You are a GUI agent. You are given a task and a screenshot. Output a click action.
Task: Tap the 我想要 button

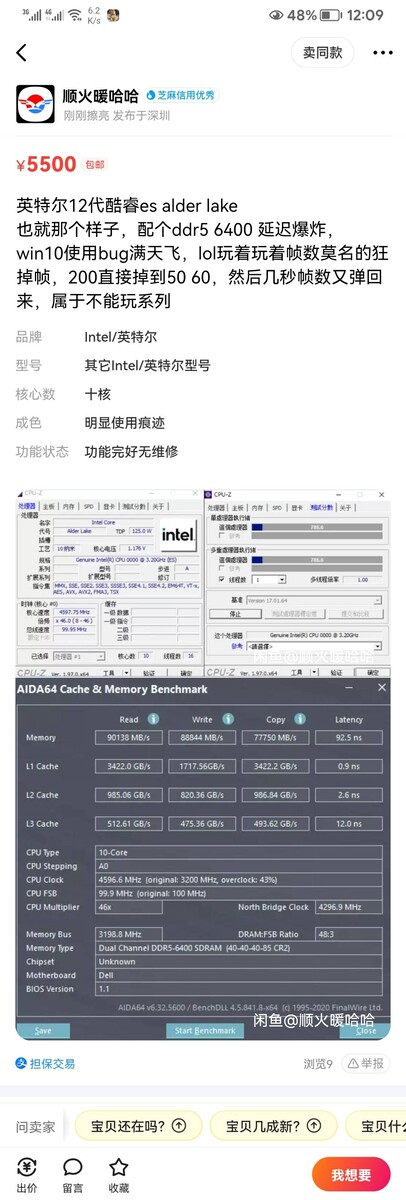pyautogui.click(x=351, y=1175)
